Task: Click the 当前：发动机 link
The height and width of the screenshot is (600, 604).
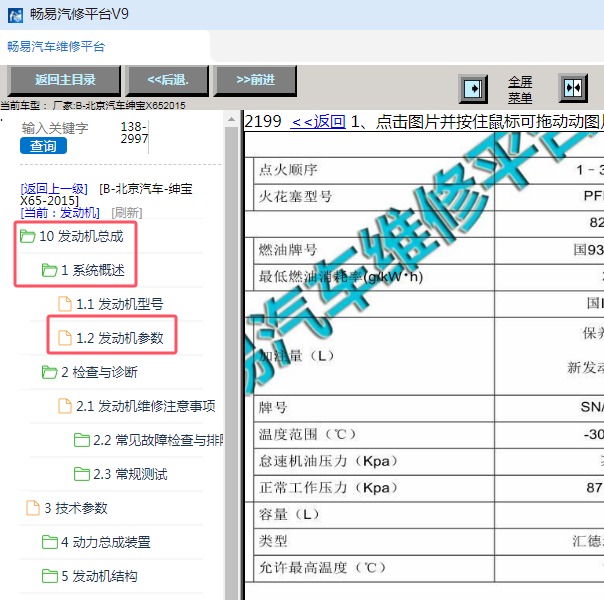Action: [60, 213]
